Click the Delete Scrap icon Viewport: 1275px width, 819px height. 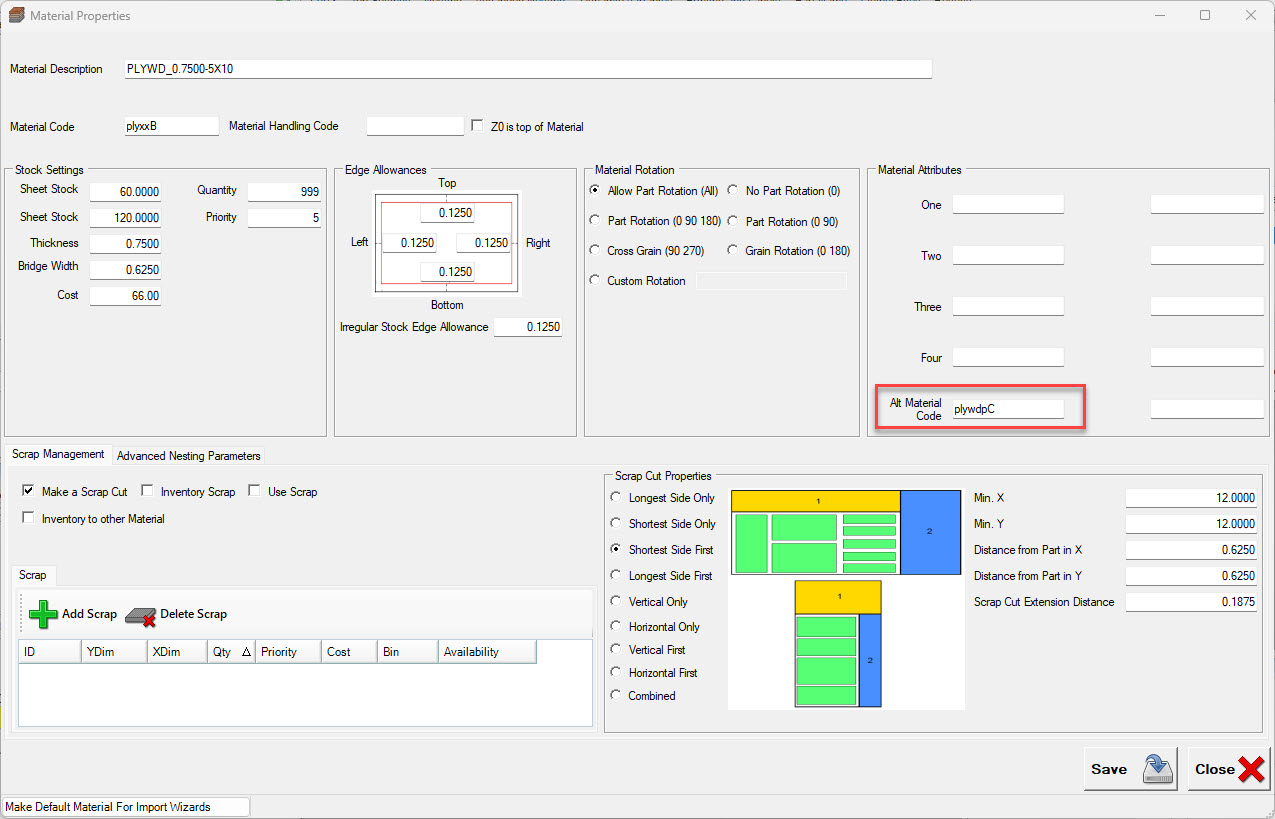click(141, 615)
